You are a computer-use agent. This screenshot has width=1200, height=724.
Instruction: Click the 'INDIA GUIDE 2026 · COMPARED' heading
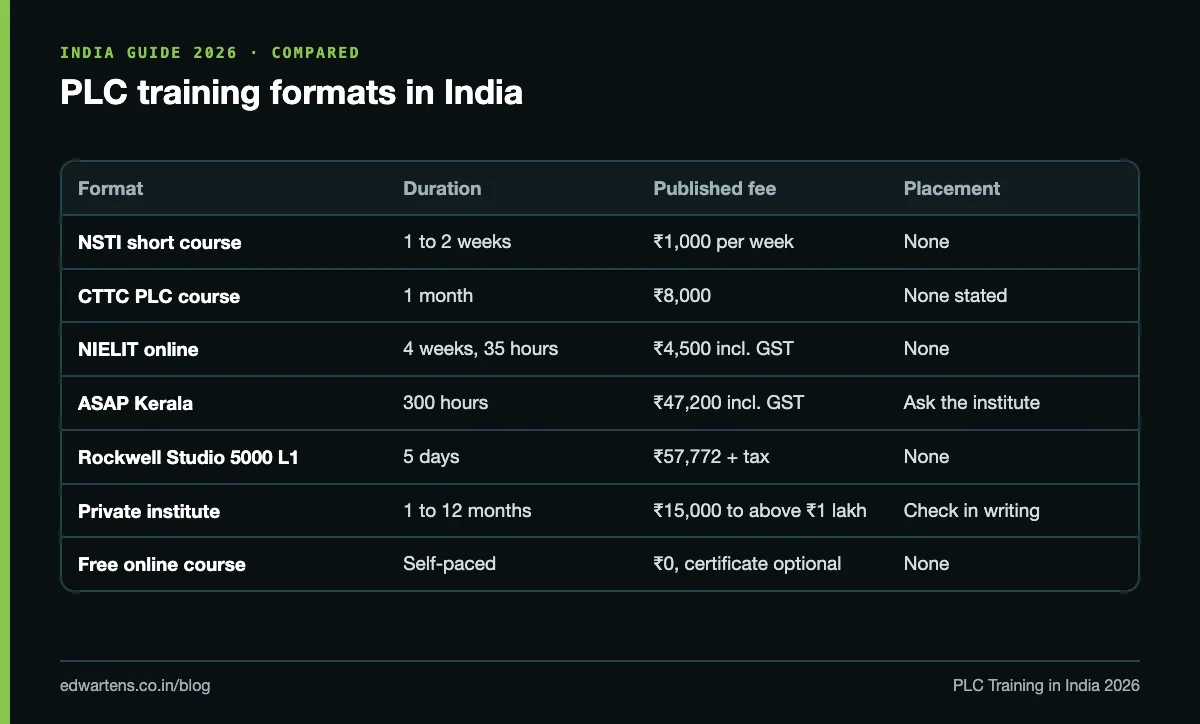pyautogui.click(x=209, y=52)
